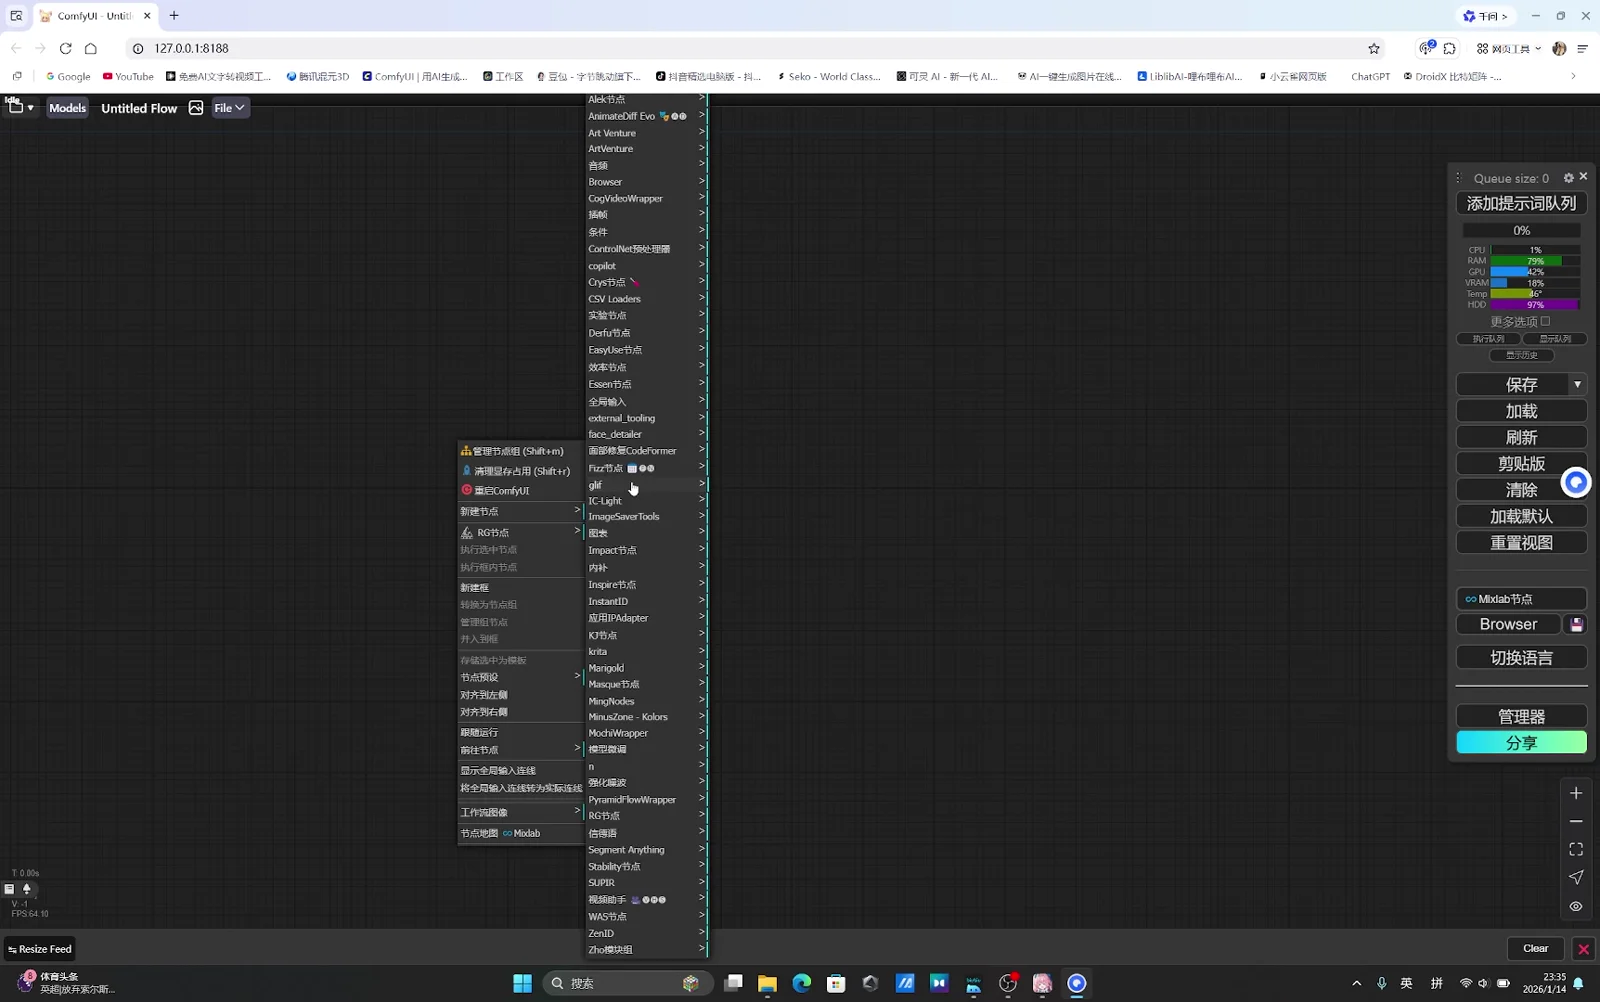Toggle link visibility eye icon
Image resolution: width=1600 pixels, height=1002 pixels.
1576,906
